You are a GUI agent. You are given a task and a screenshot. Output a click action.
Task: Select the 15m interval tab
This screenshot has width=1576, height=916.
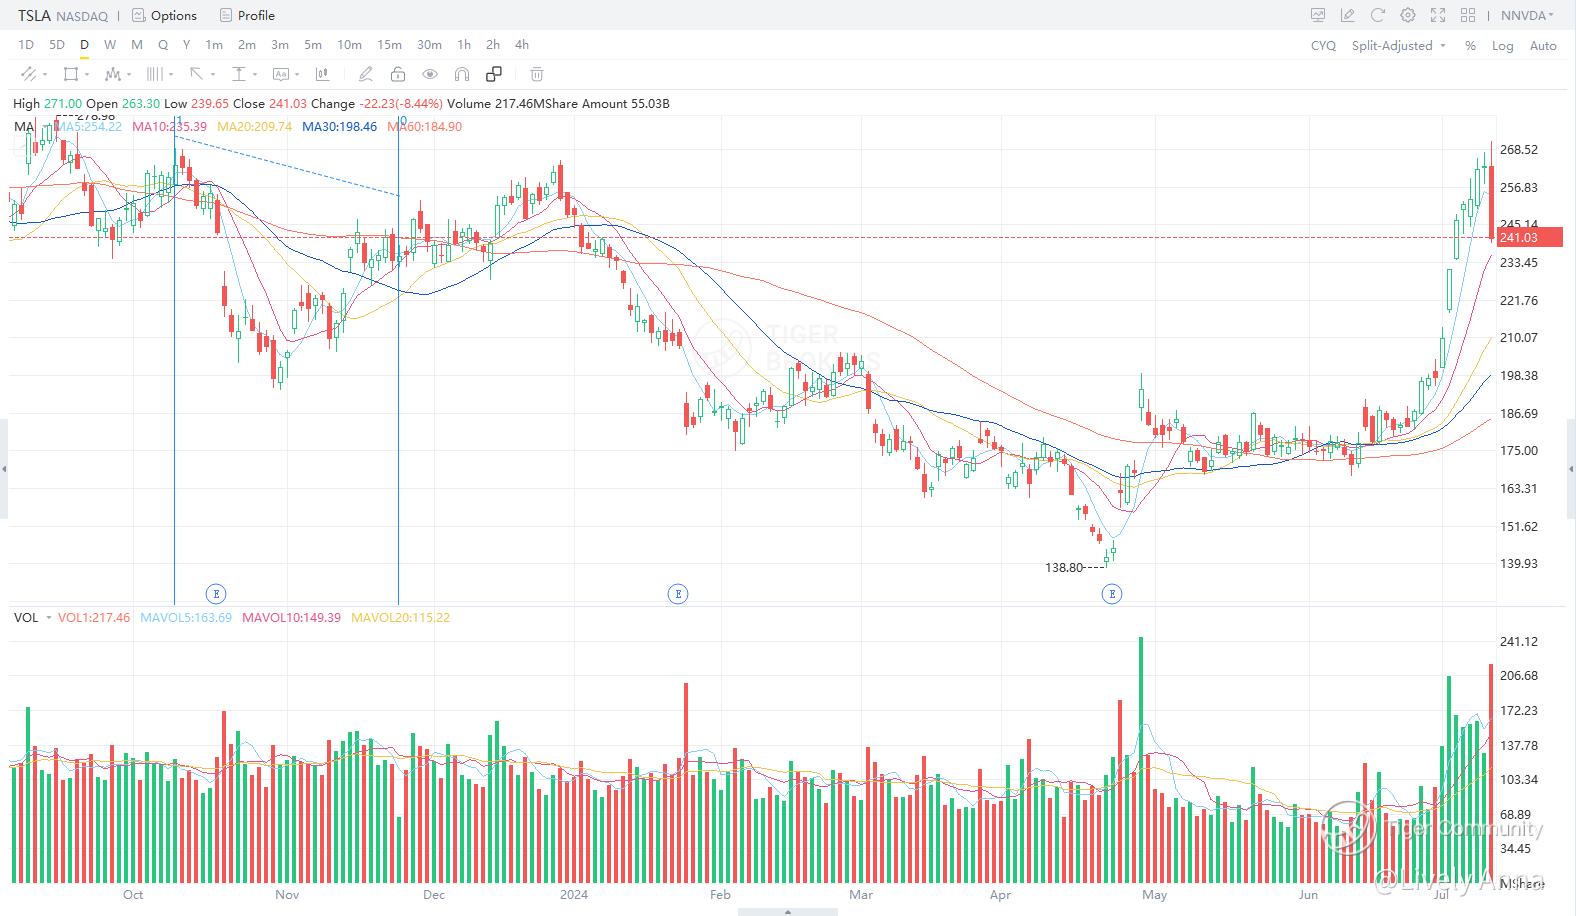point(389,44)
